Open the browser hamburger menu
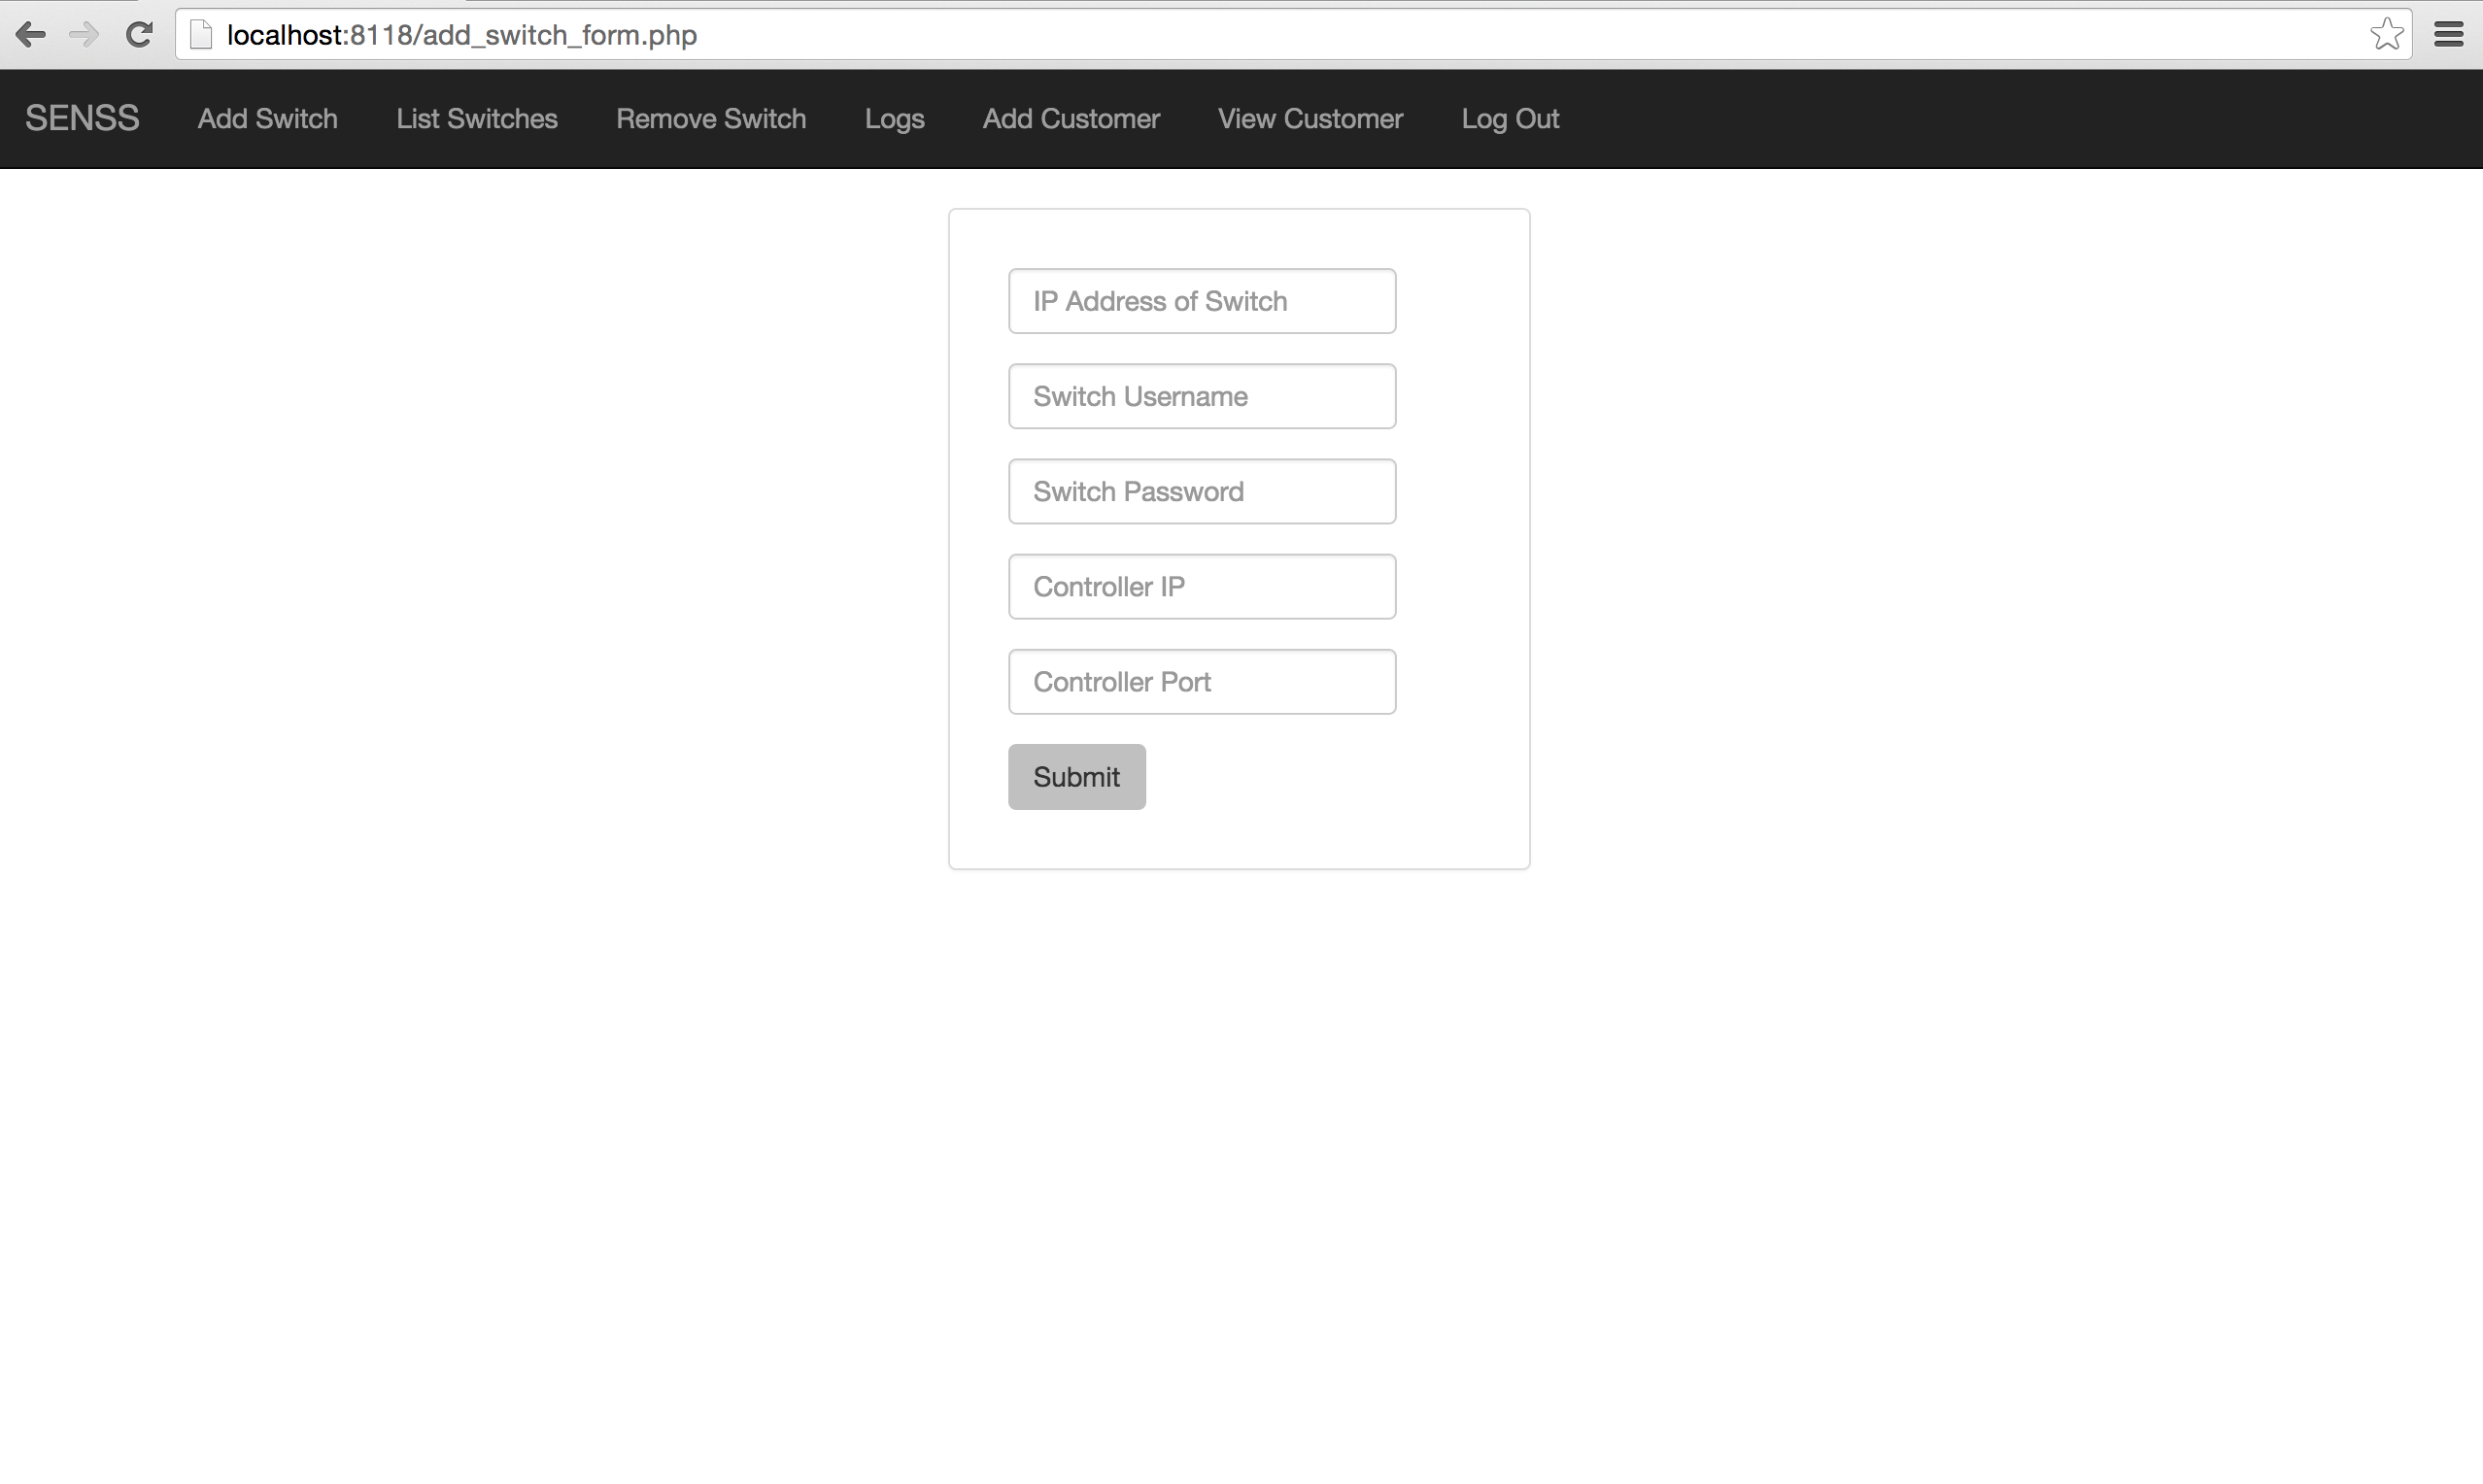 click(x=2448, y=35)
